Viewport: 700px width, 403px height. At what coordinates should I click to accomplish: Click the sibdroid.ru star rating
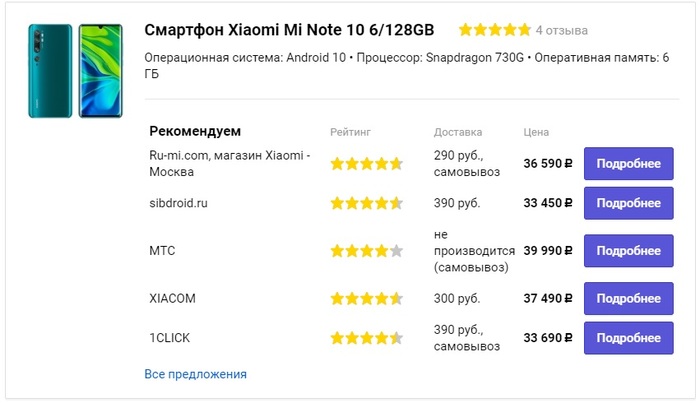pos(366,203)
